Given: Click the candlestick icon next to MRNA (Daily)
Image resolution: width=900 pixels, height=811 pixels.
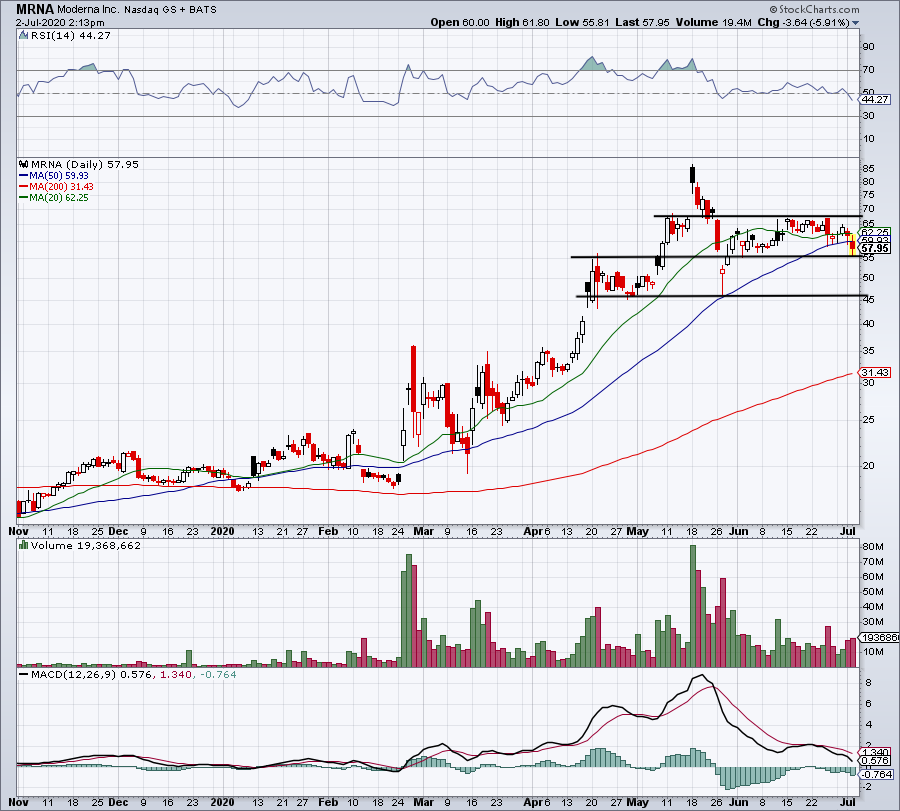Looking at the screenshot, I should (24, 164).
